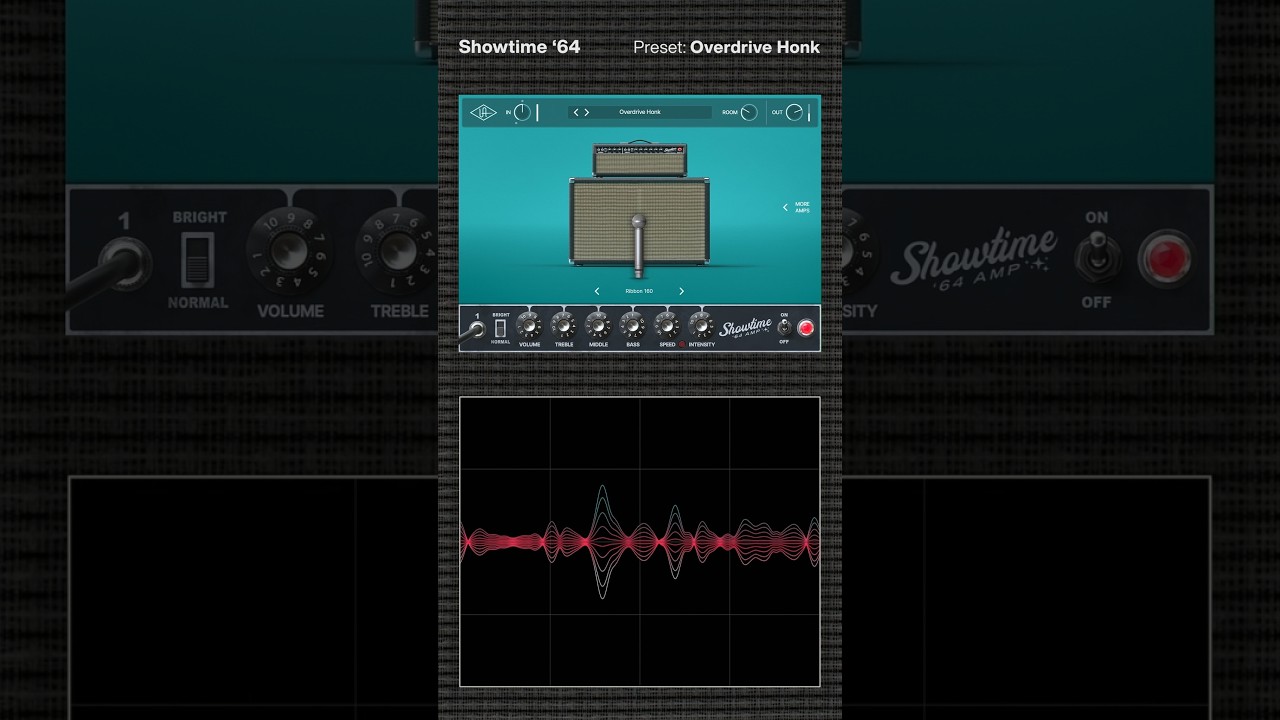Image resolution: width=1280 pixels, height=720 pixels.
Task: Click the BRIGHT label above the plugin switch
Action: click(500, 315)
